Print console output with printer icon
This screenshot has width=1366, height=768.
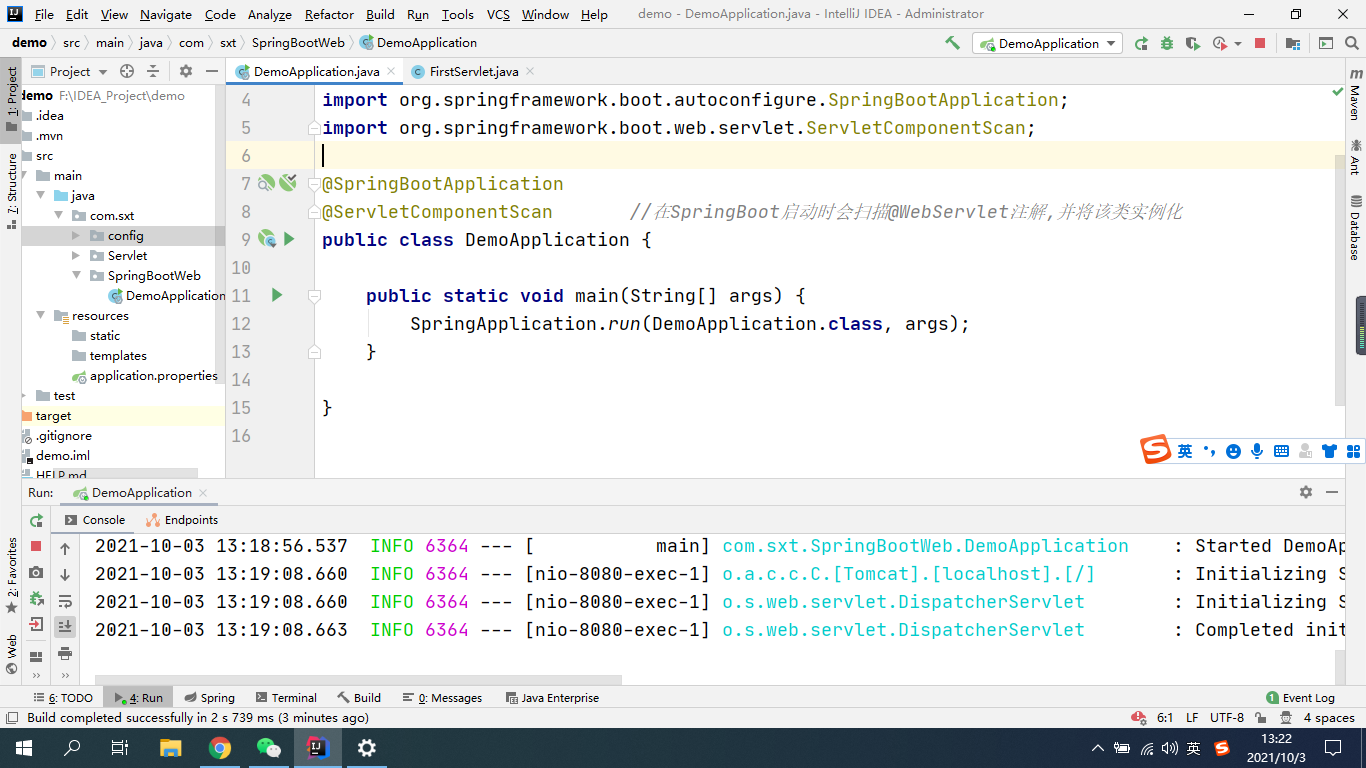[x=65, y=653]
